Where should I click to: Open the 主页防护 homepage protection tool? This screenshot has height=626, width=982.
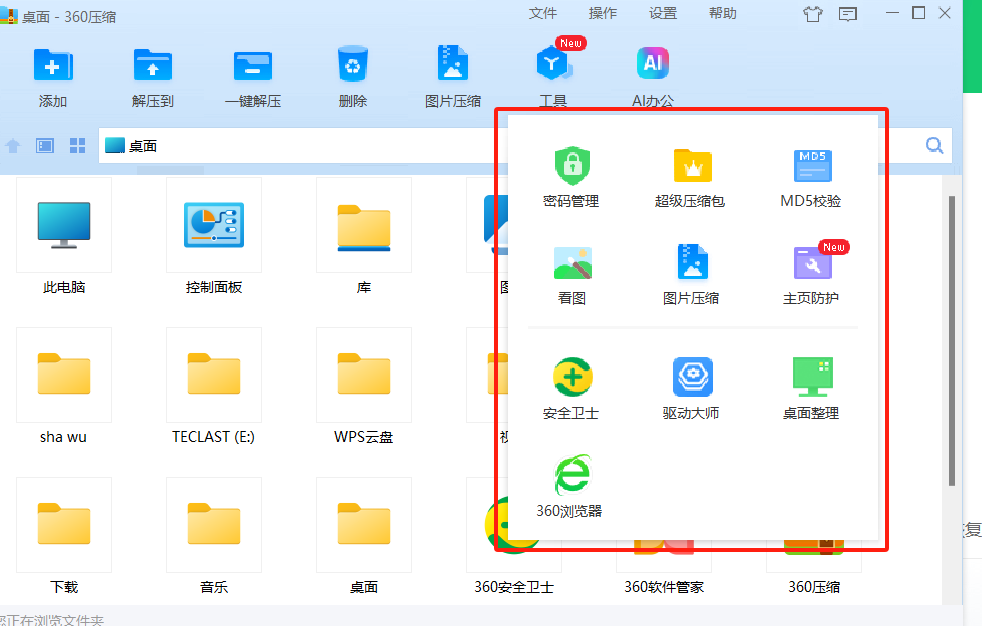tap(811, 273)
